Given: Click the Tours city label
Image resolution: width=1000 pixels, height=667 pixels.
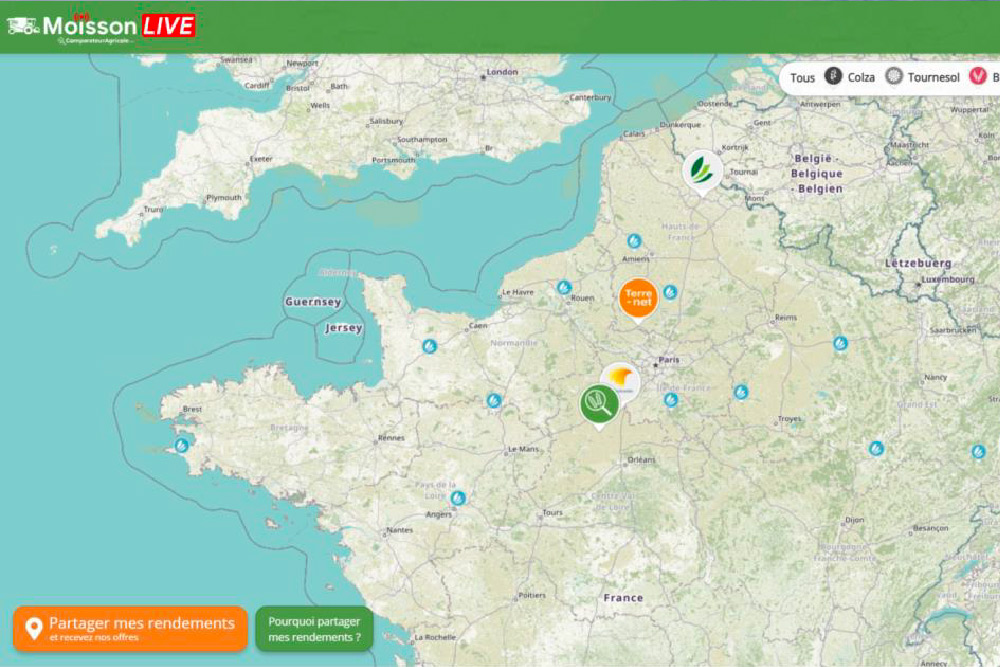Looking at the screenshot, I should (552, 512).
